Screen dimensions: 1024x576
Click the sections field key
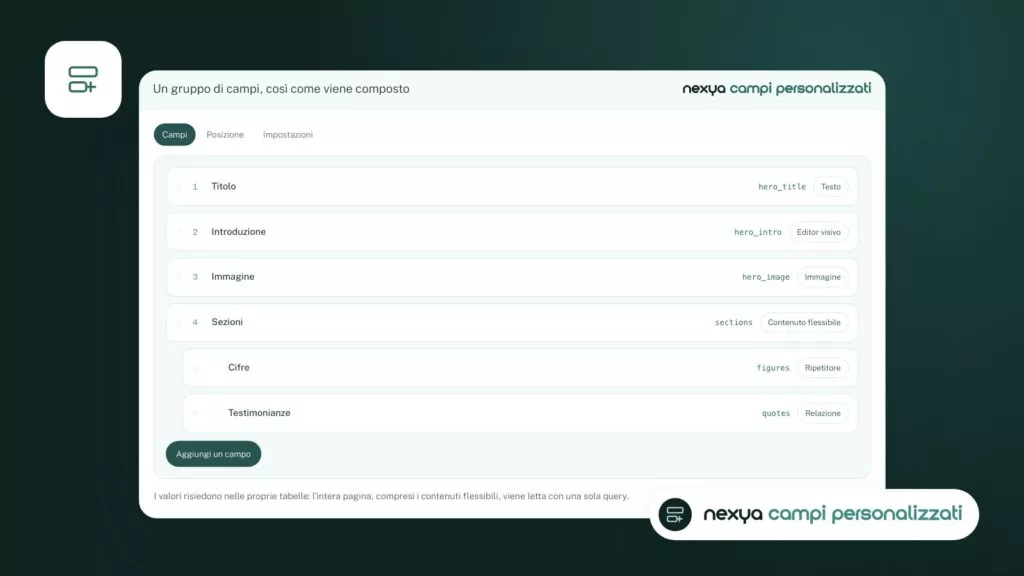point(733,323)
